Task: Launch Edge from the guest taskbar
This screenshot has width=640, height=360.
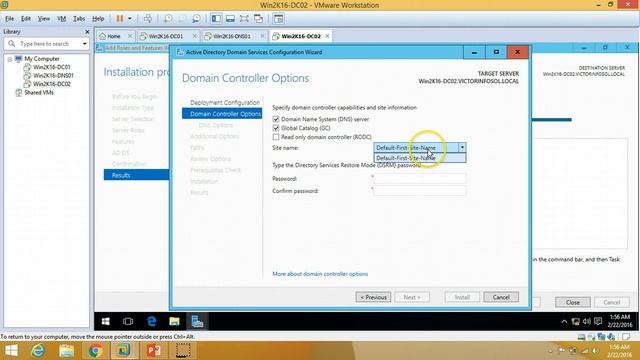Action: point(151,322)
